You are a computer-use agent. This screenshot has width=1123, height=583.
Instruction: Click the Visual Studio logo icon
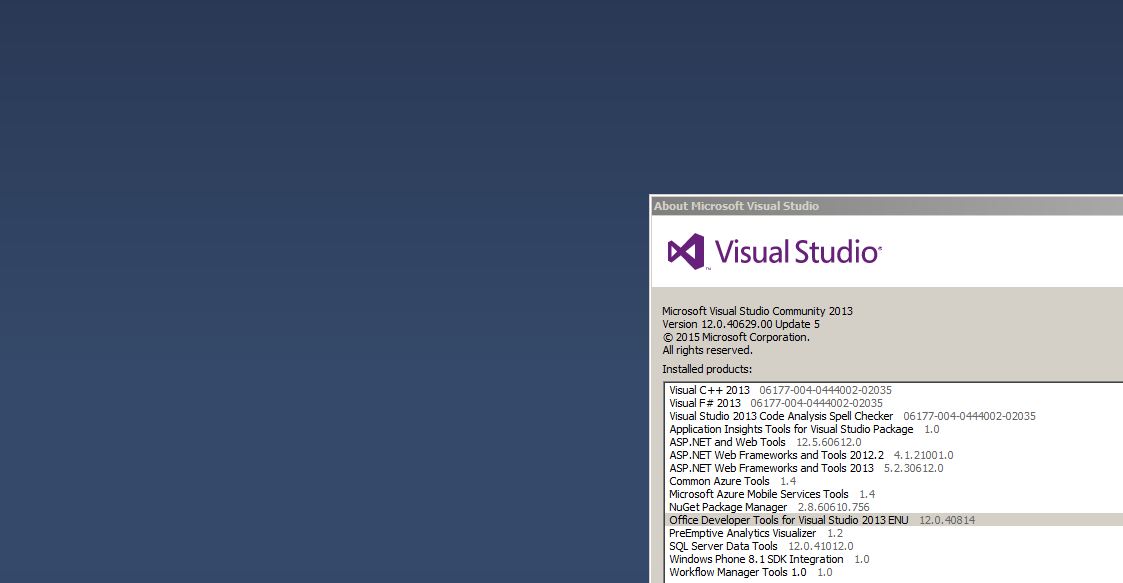tap(686, 251)
